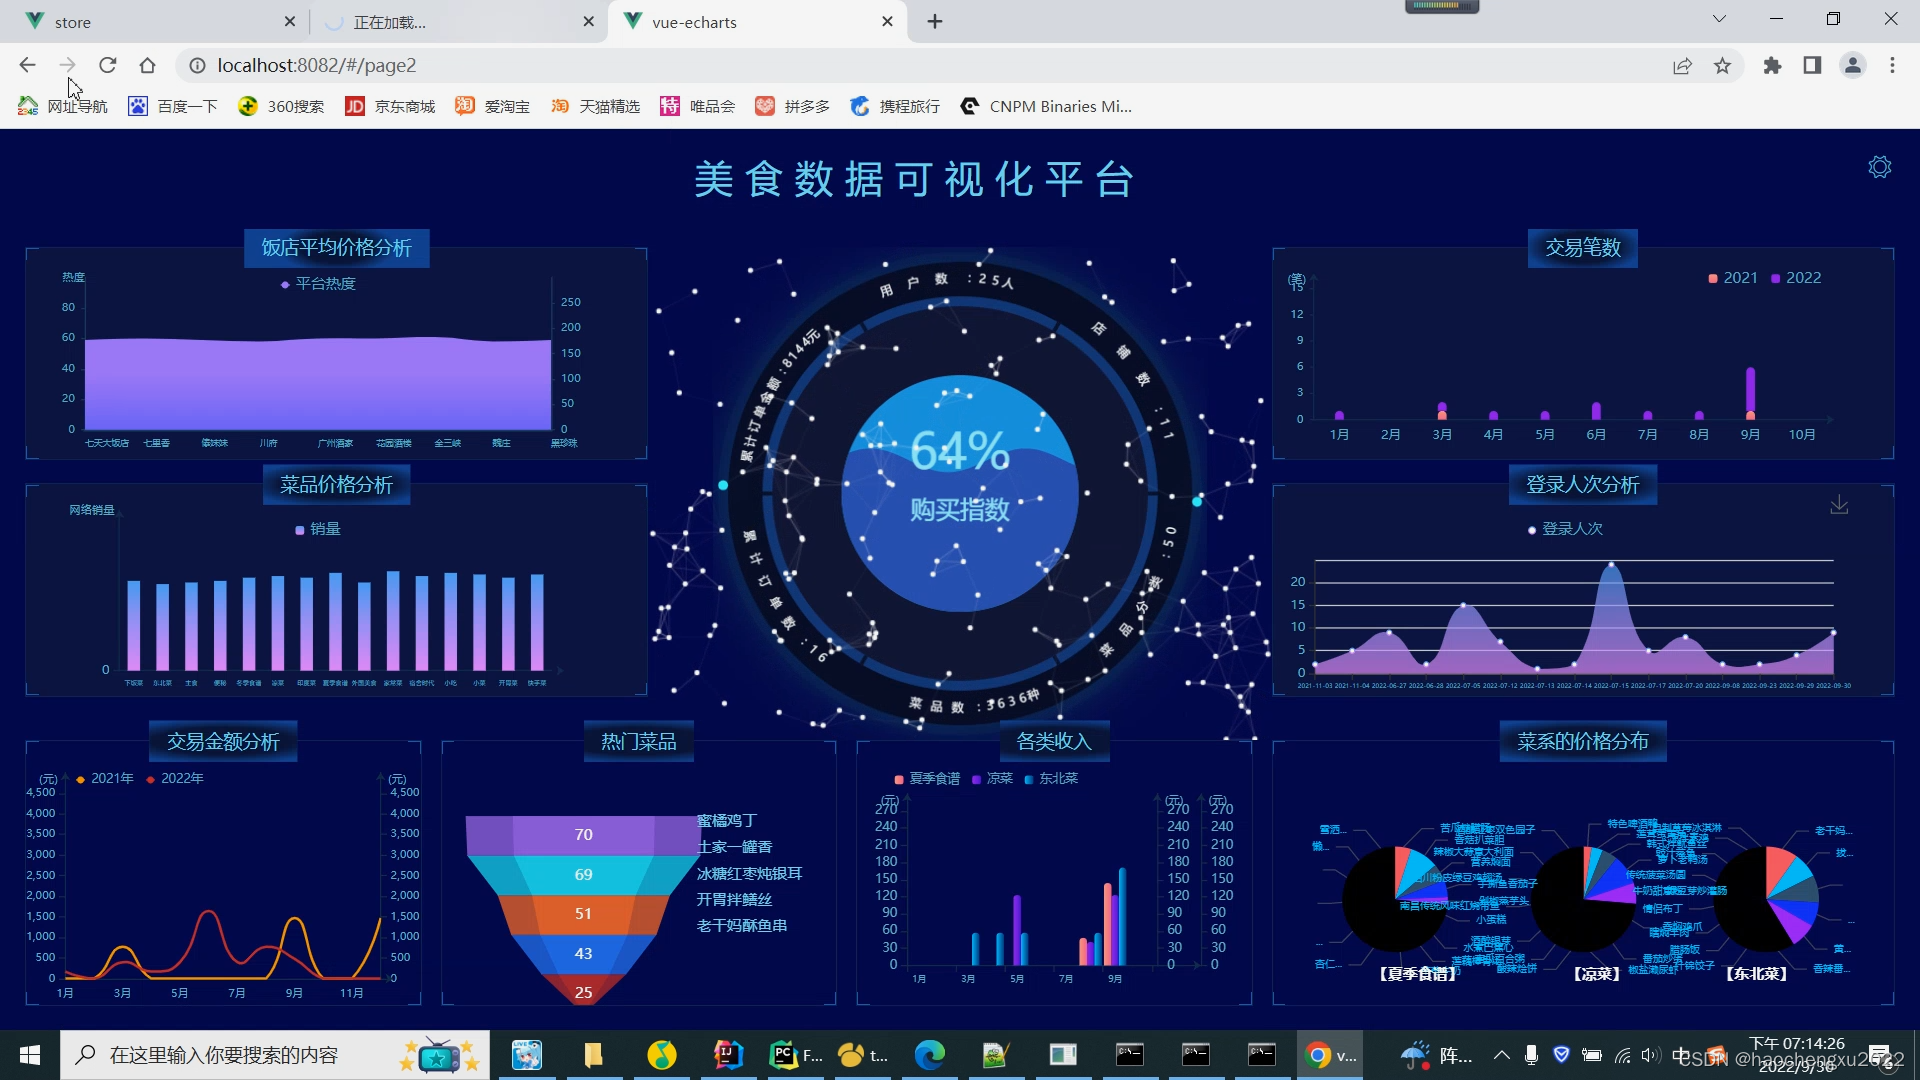Open the Edge browser from the taskbar
The image size is (1920, 1080).
pos(929,1055)
